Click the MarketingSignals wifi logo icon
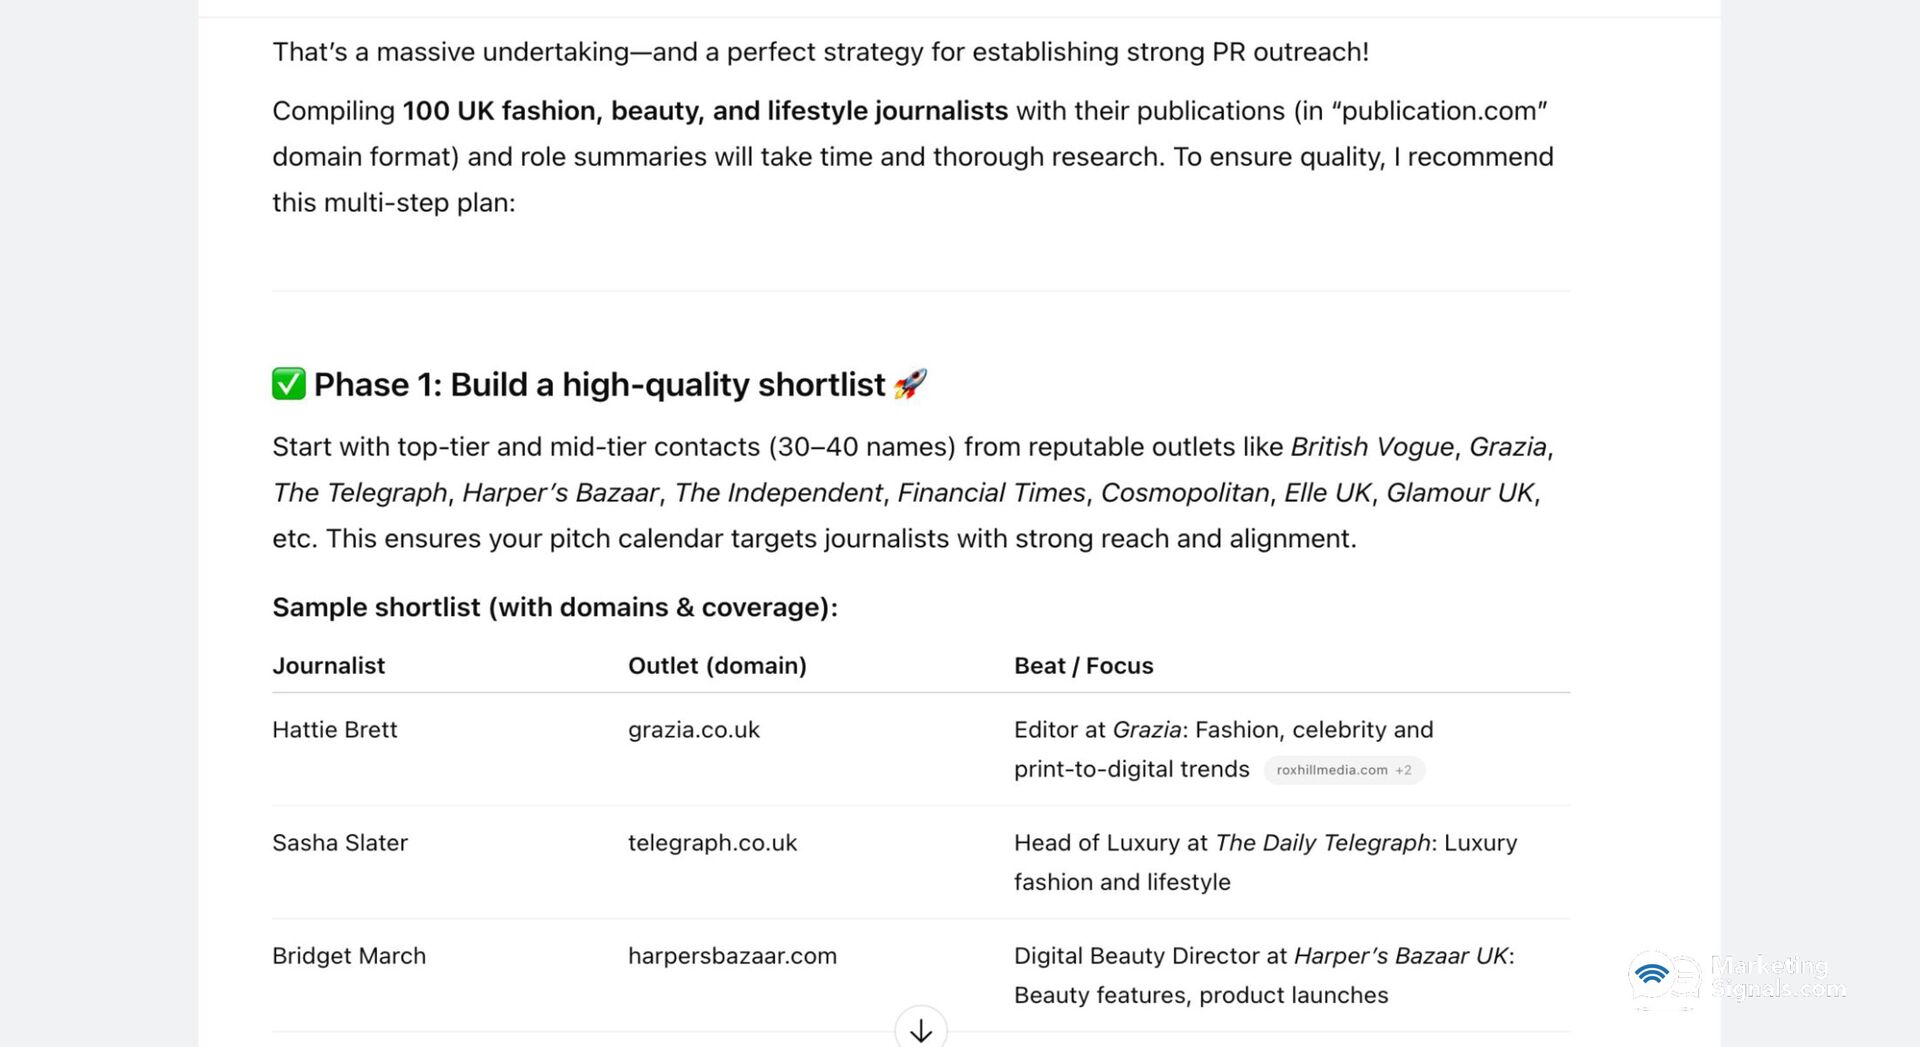Viewport: 1920px width, 1047px height. coord(1653,975)
